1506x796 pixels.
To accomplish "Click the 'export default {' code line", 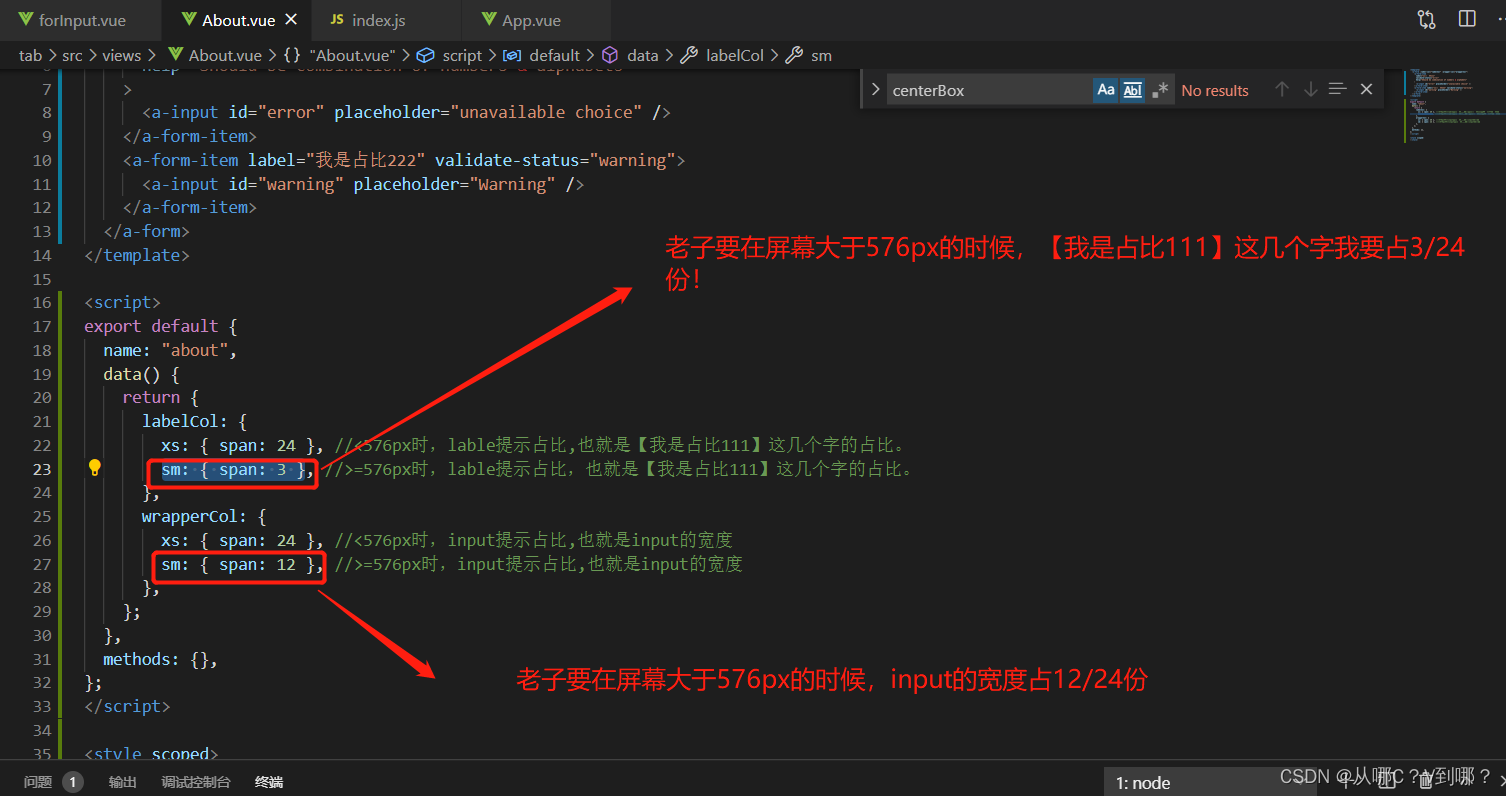I will [x=160, y=326].
